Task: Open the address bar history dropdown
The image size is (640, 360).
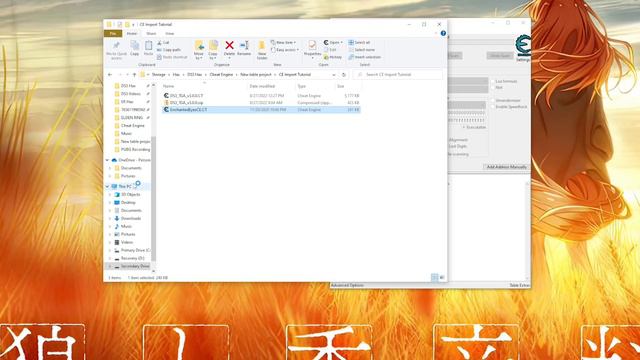Action: pos(334,75)
